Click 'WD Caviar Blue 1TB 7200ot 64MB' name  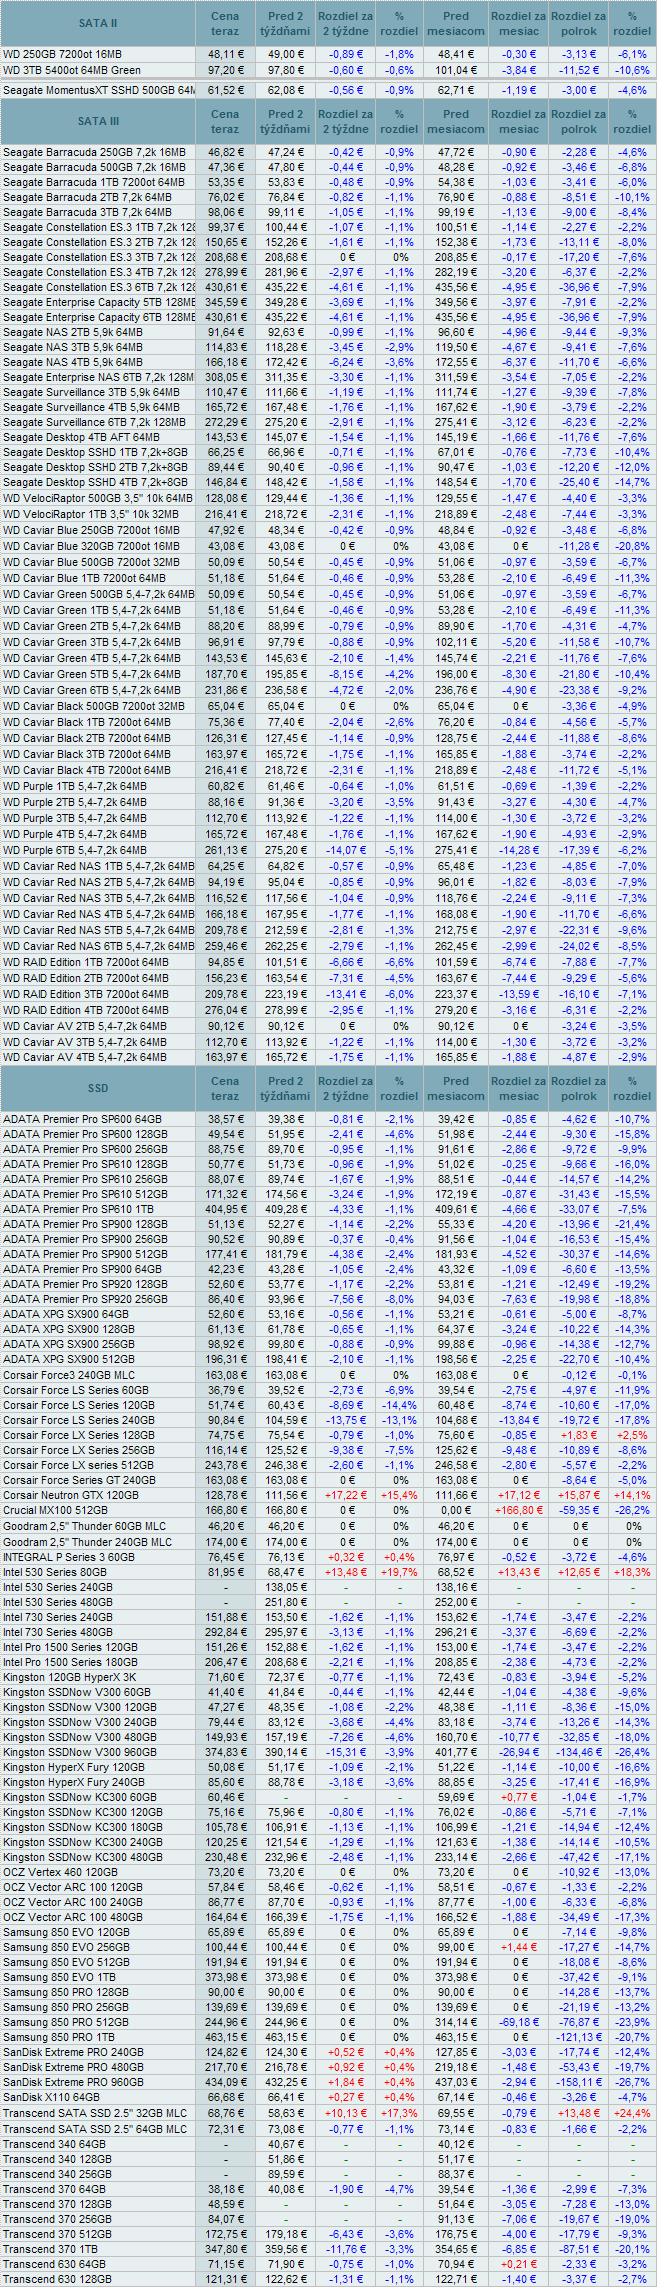[x=84, y=578]
